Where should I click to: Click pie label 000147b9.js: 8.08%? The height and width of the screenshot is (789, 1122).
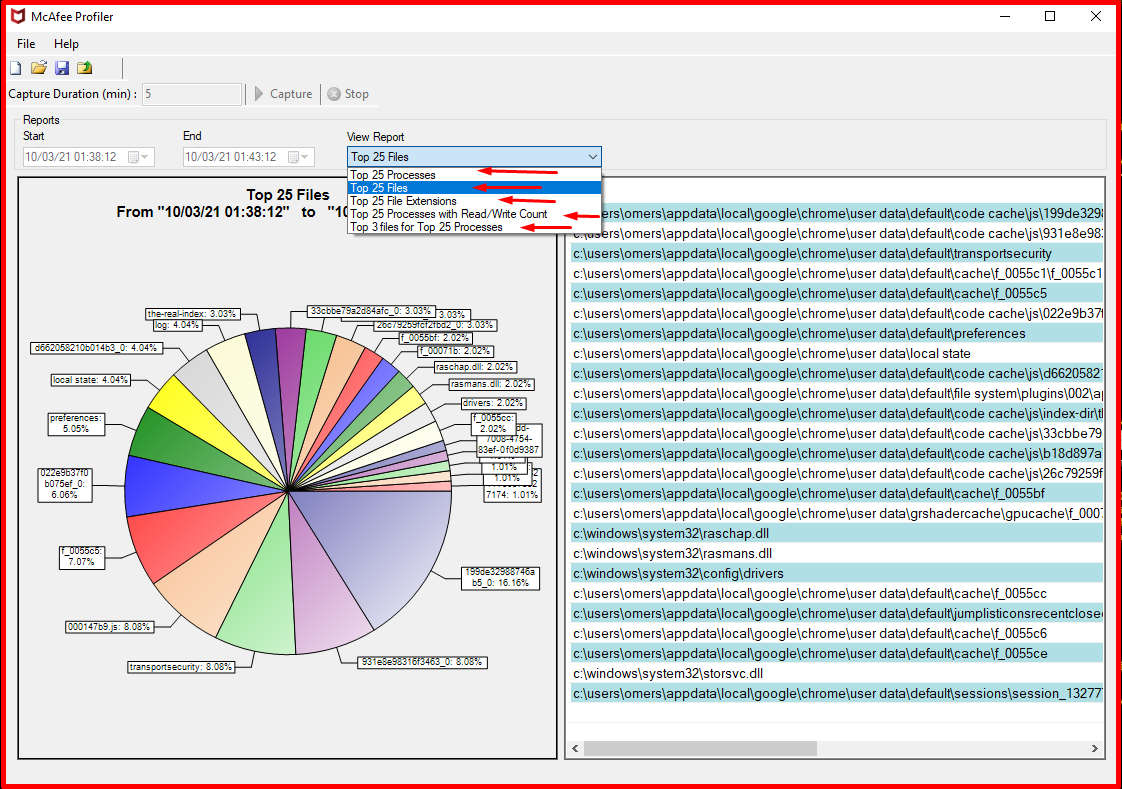(109, 627)
